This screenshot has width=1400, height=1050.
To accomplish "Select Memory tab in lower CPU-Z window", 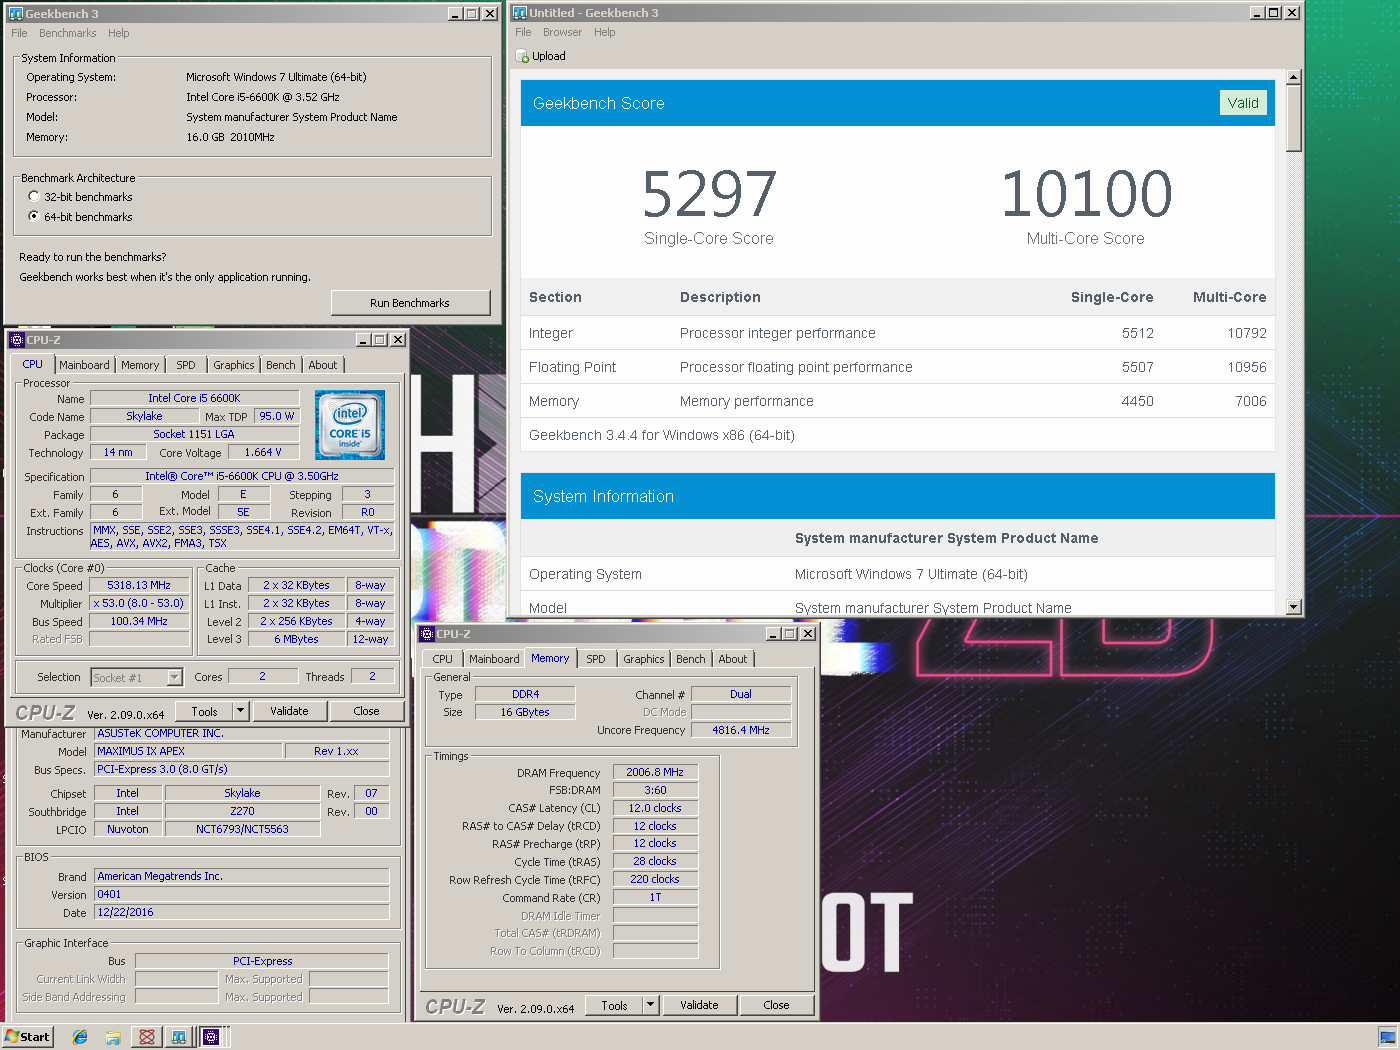I will pos(550,658).
